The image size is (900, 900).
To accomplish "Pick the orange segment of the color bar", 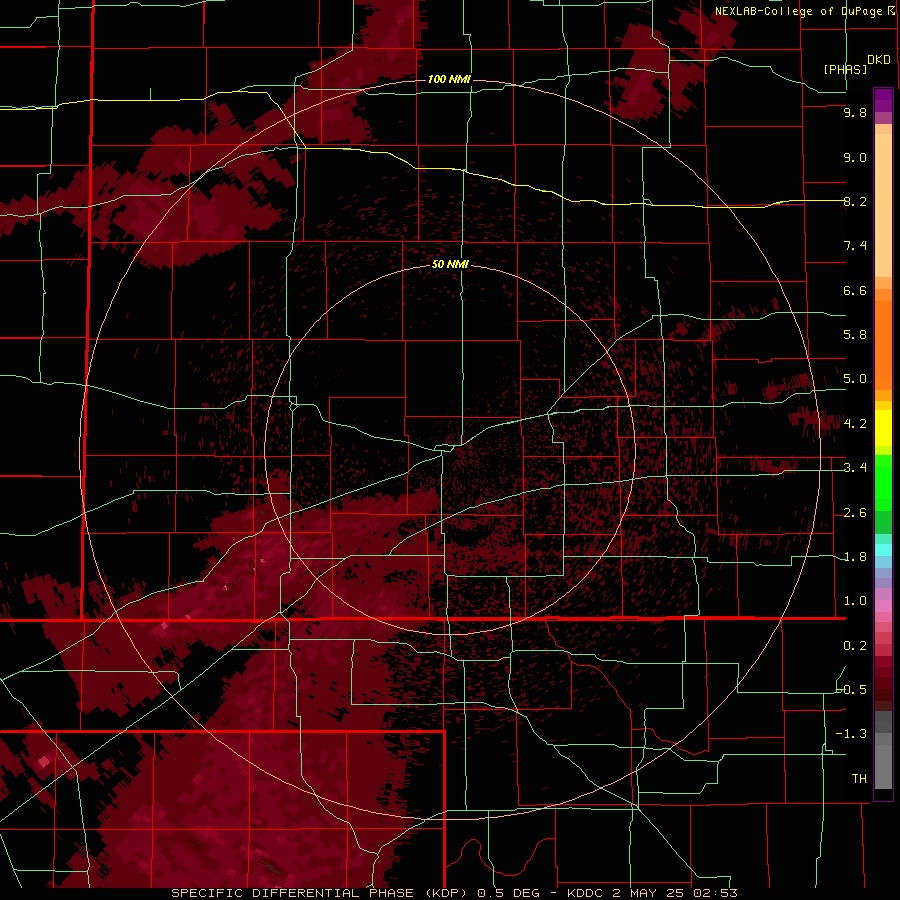I will tap(883, 344).
